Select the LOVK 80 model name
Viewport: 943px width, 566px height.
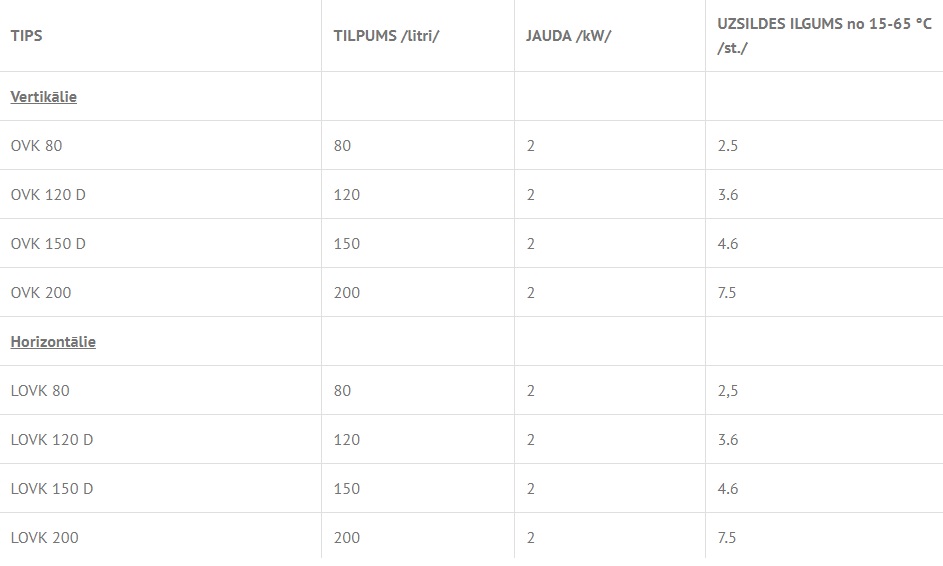tap(40, 391)
